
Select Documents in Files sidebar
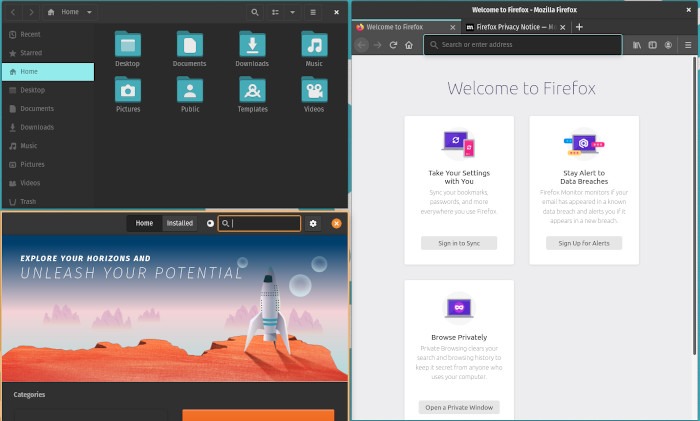tap(48, 108)
